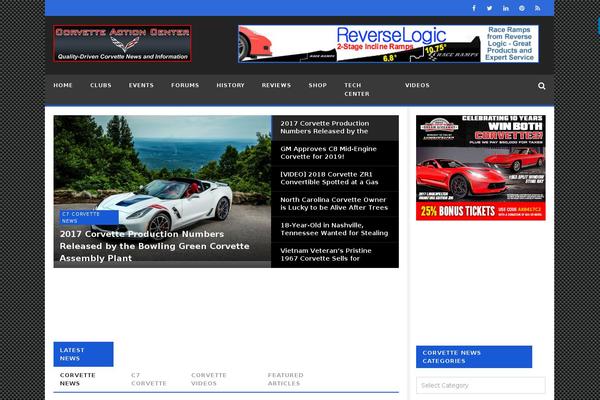Switch to the C7 Corvette tab

coord(149,379)
